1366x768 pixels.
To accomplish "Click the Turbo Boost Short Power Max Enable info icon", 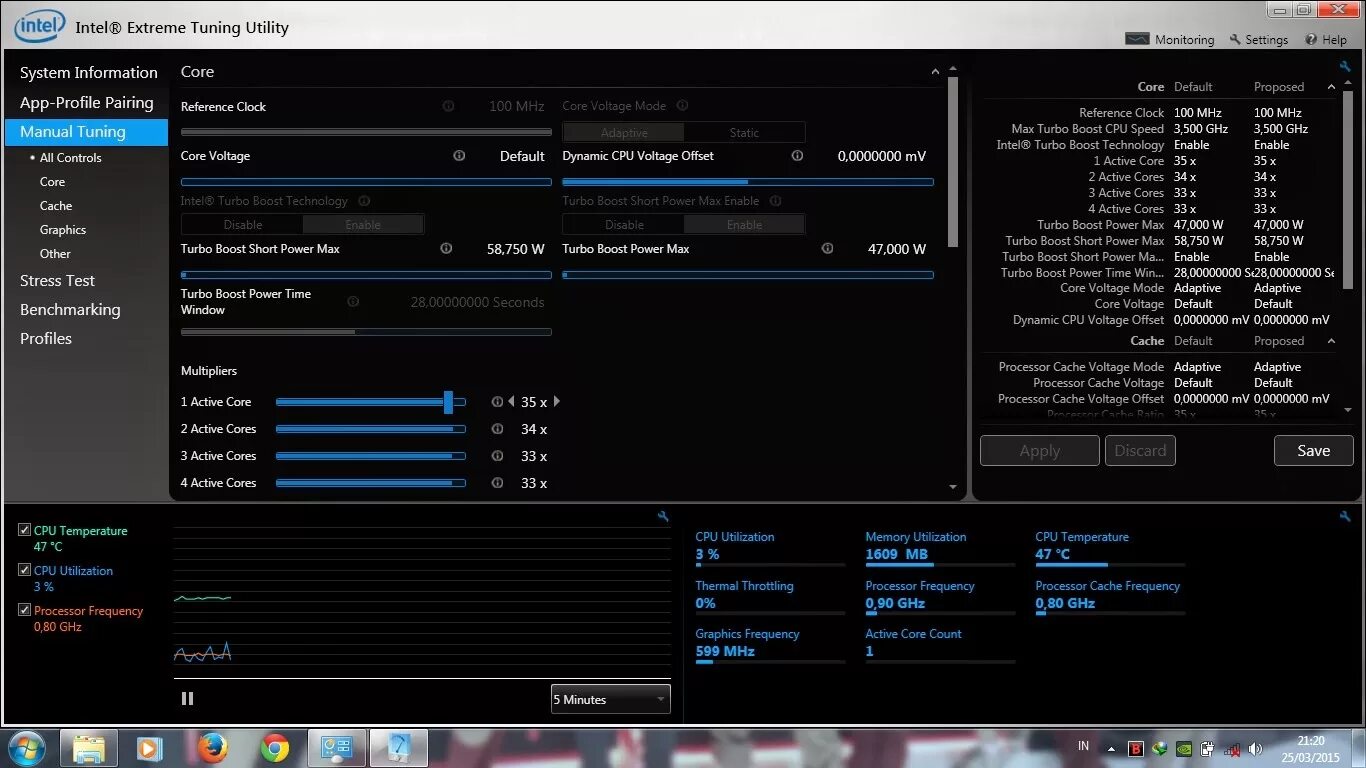I will pos(776,201).
